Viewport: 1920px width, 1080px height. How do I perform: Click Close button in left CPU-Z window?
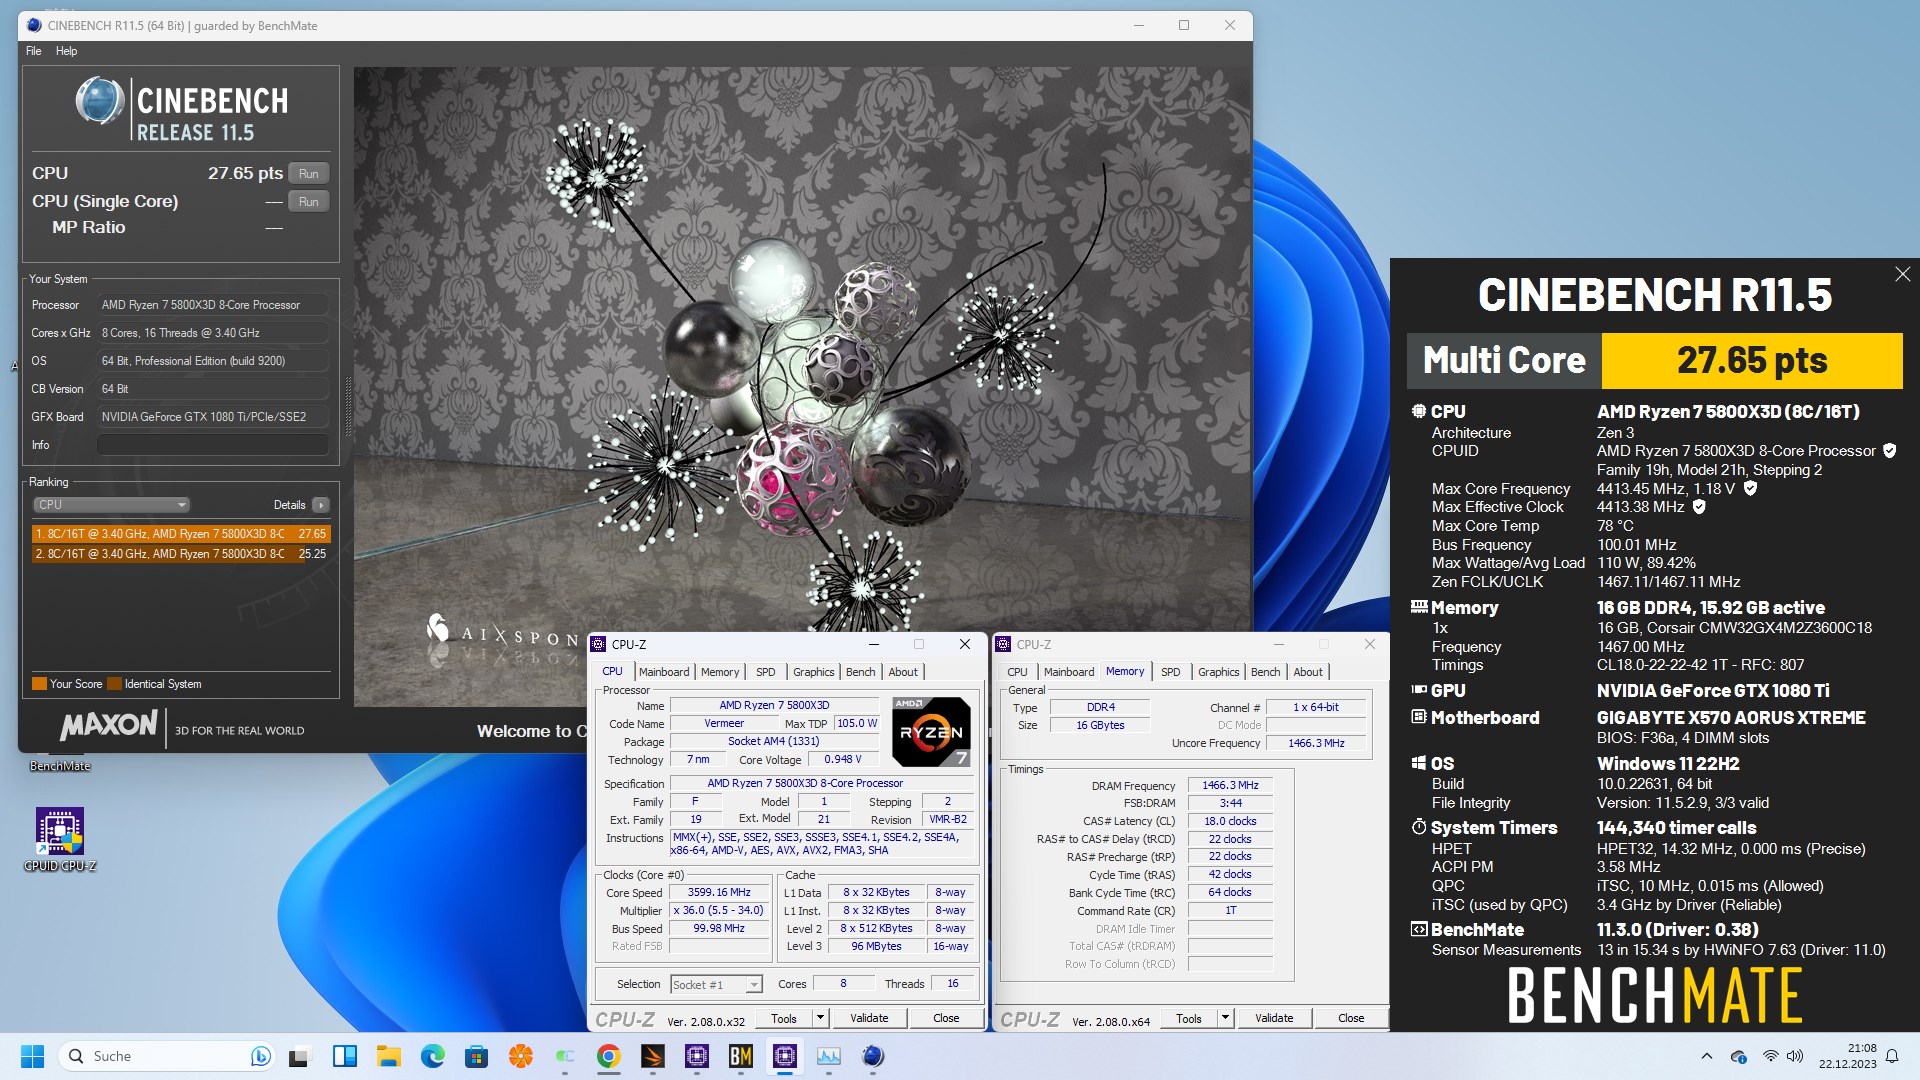tap(946, 1018)
